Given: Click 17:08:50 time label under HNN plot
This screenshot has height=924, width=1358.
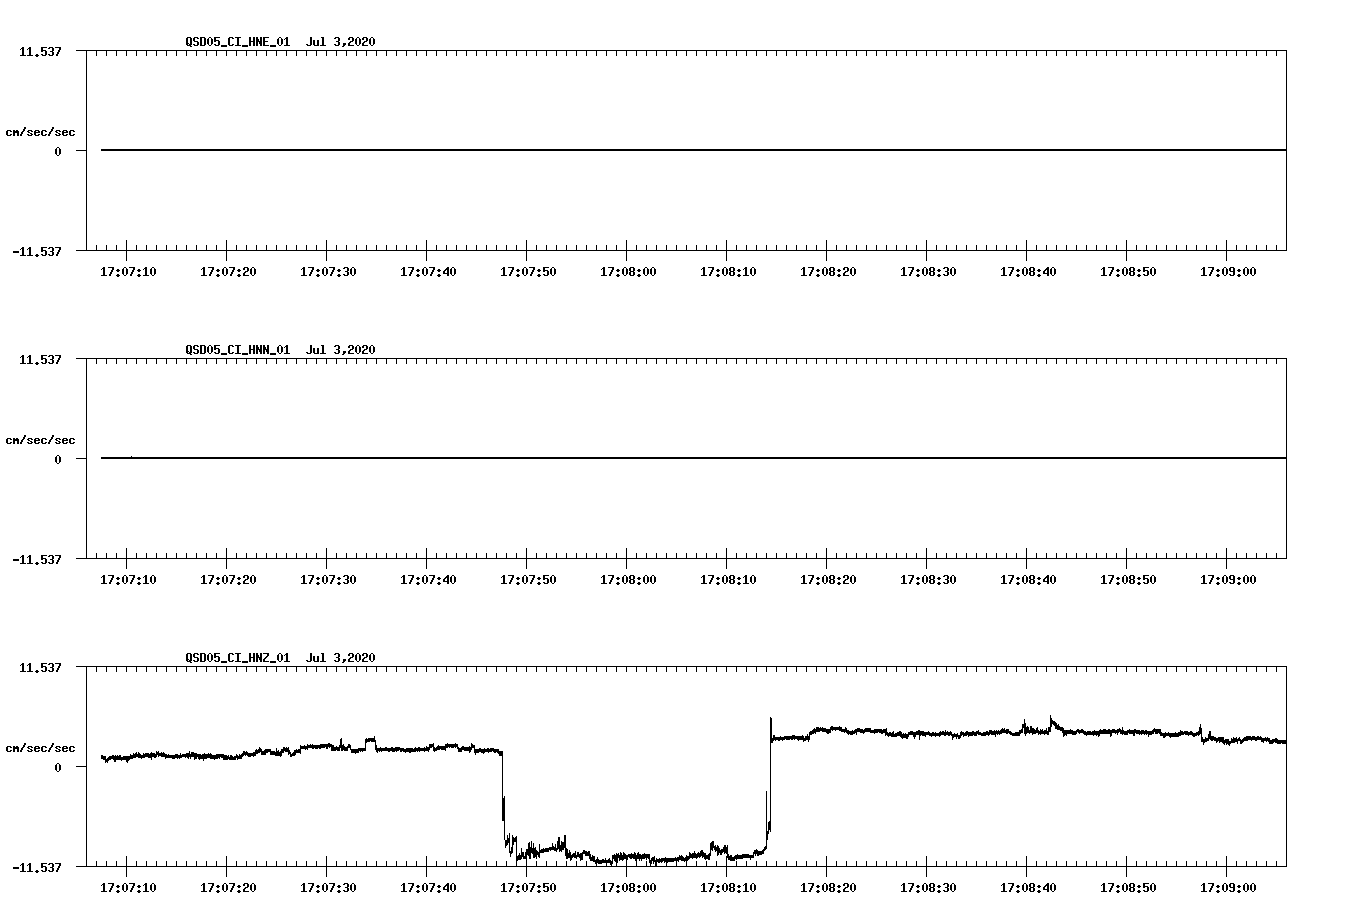Looking at the screenshot, I should (1128, 579).
